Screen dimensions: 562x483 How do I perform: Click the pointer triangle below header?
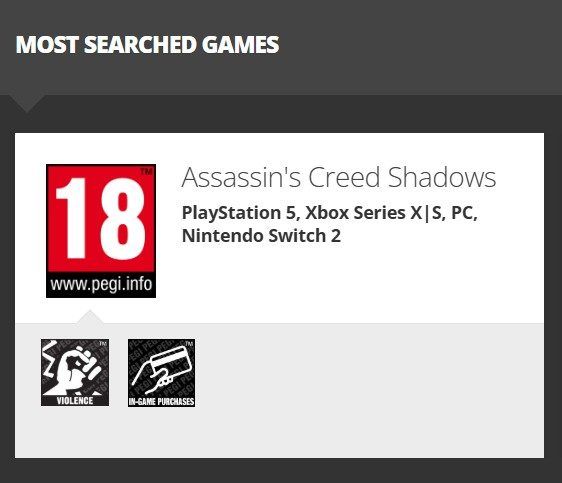click(x=27, y=104)
